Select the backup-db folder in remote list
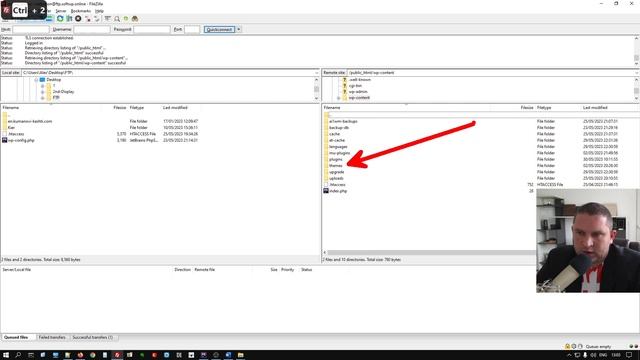This screenshot has width=640, height=360. click(339, 128)
